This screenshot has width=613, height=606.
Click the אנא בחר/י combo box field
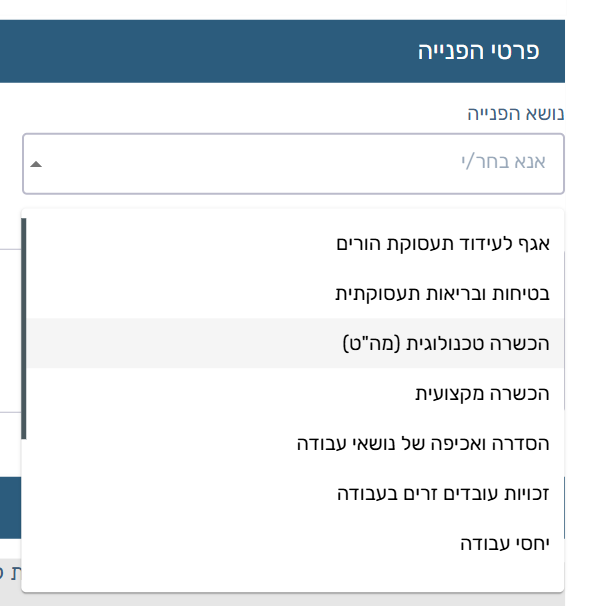(300, 163)
